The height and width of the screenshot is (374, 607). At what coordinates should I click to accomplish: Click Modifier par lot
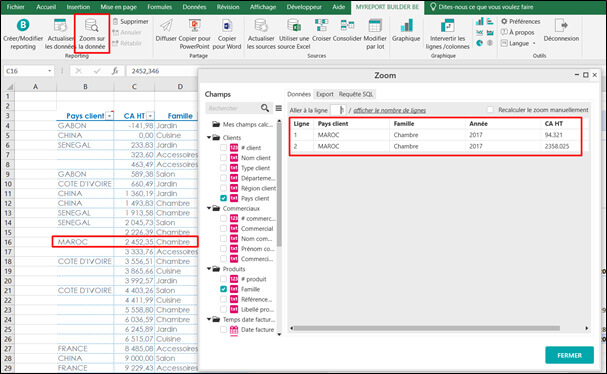pyautogui.click(x=375, y=34)
